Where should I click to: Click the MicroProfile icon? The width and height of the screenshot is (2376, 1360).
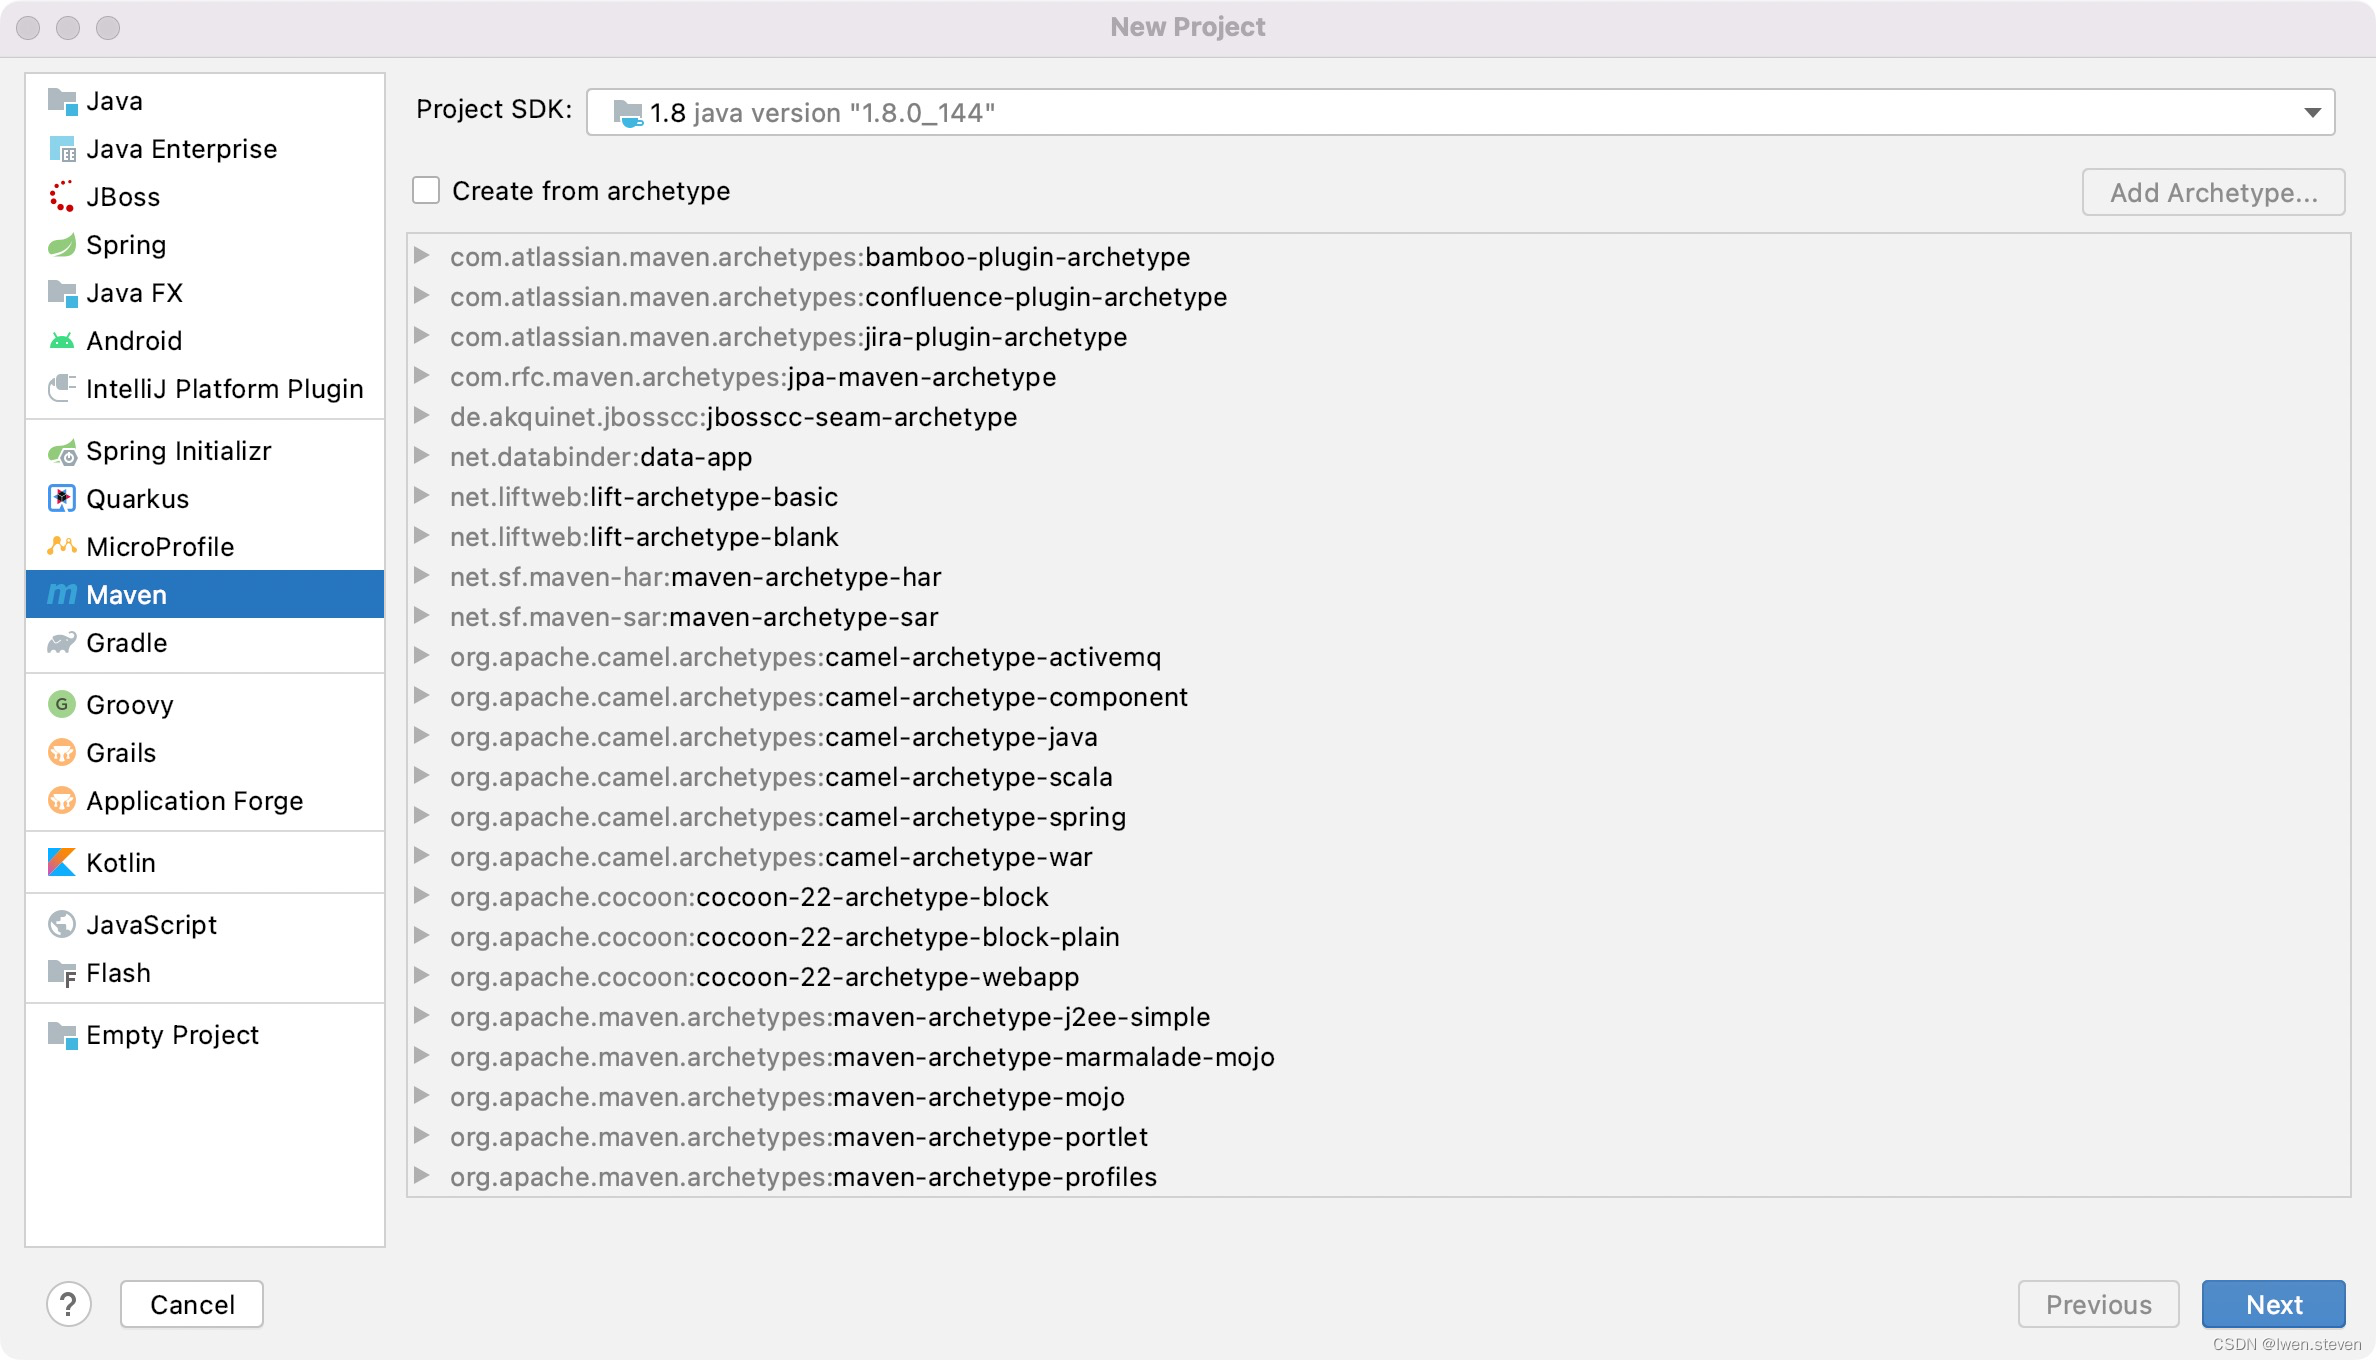pos(62,547)
